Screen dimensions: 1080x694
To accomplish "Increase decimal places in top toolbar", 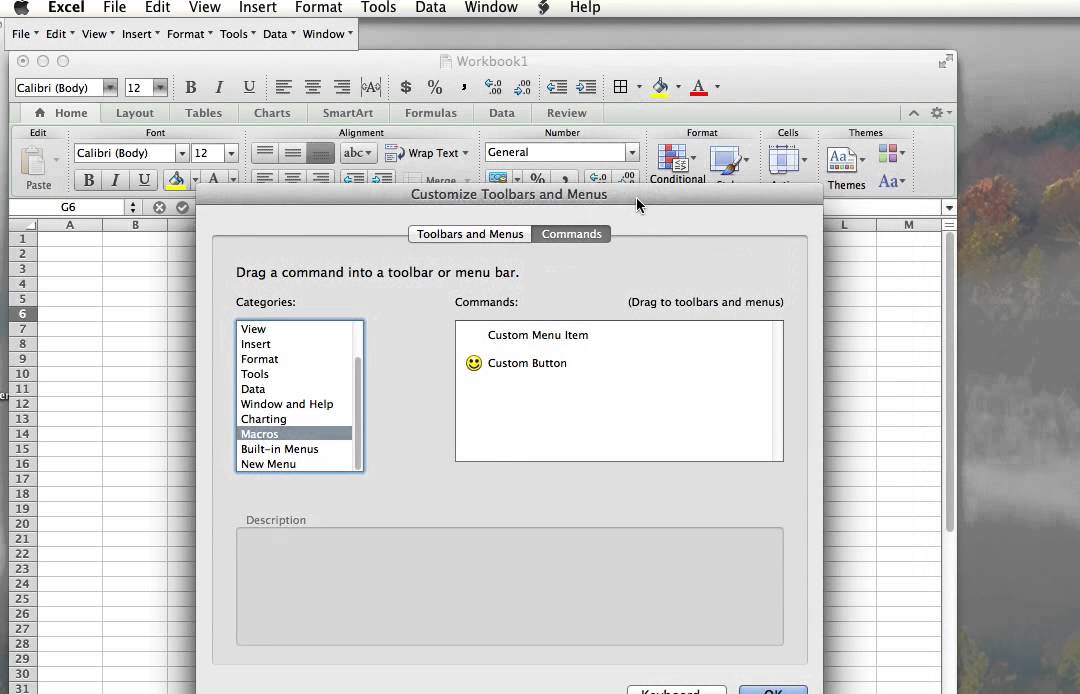I will click(x=493, y=87).
